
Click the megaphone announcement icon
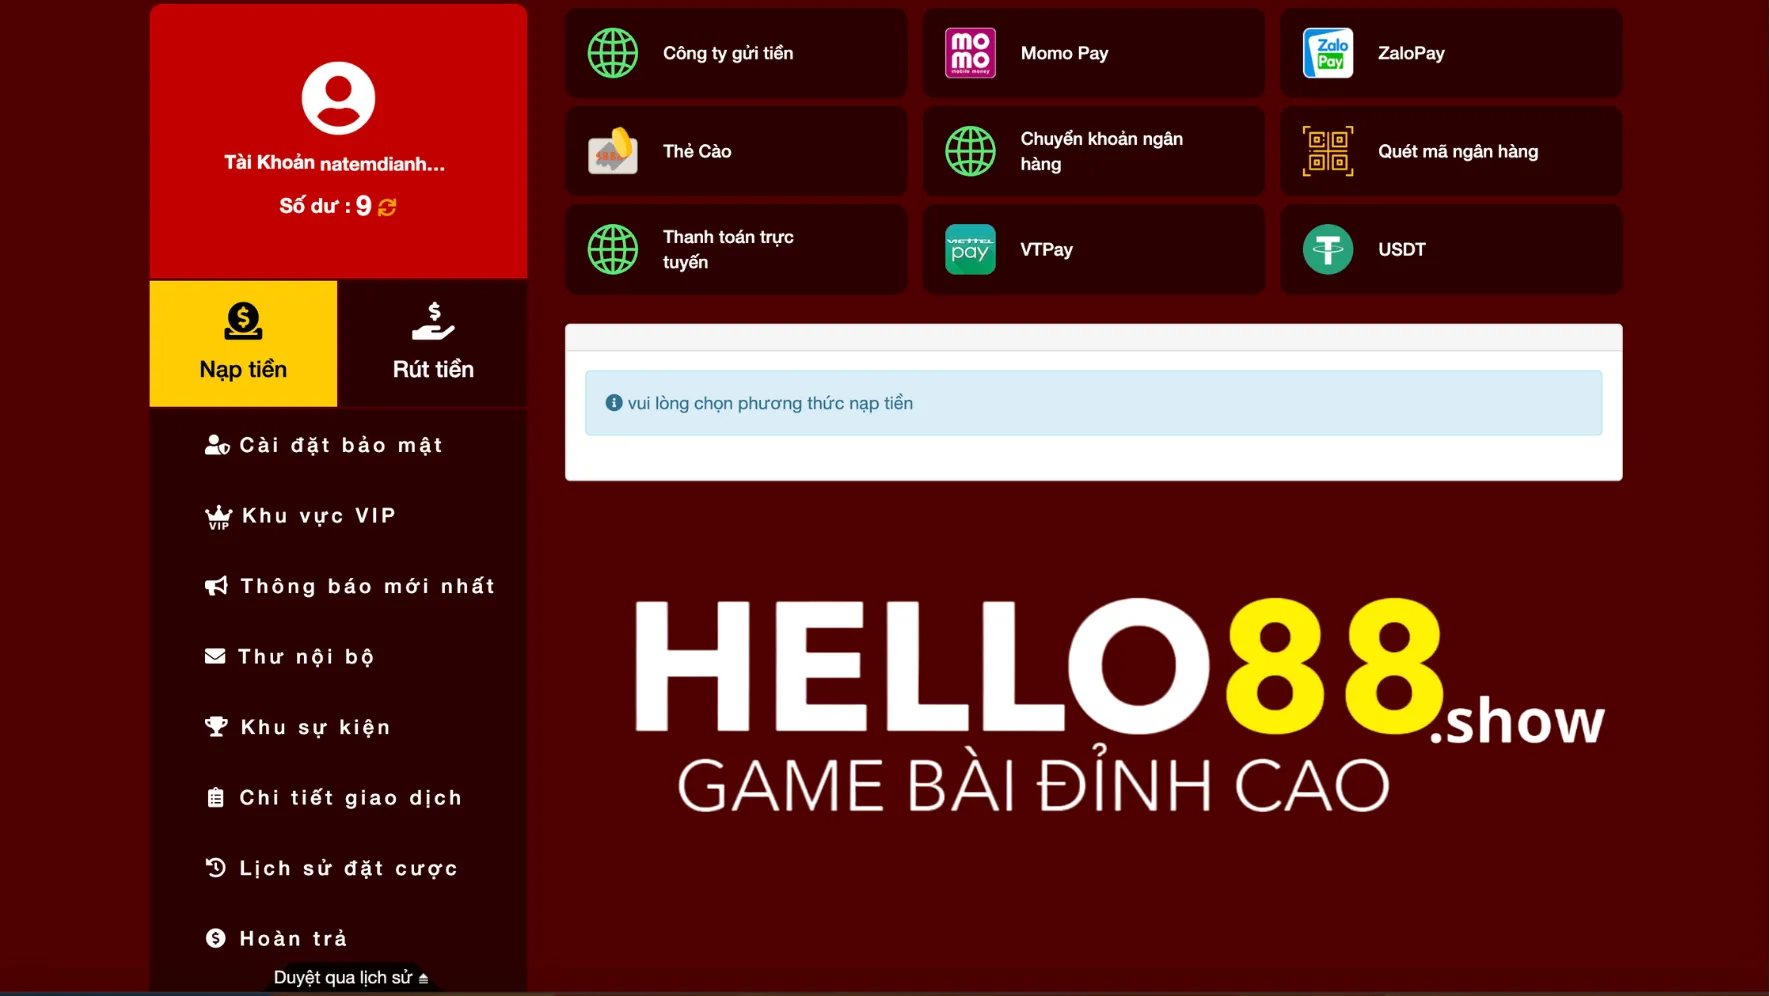[x=216, y=586]
